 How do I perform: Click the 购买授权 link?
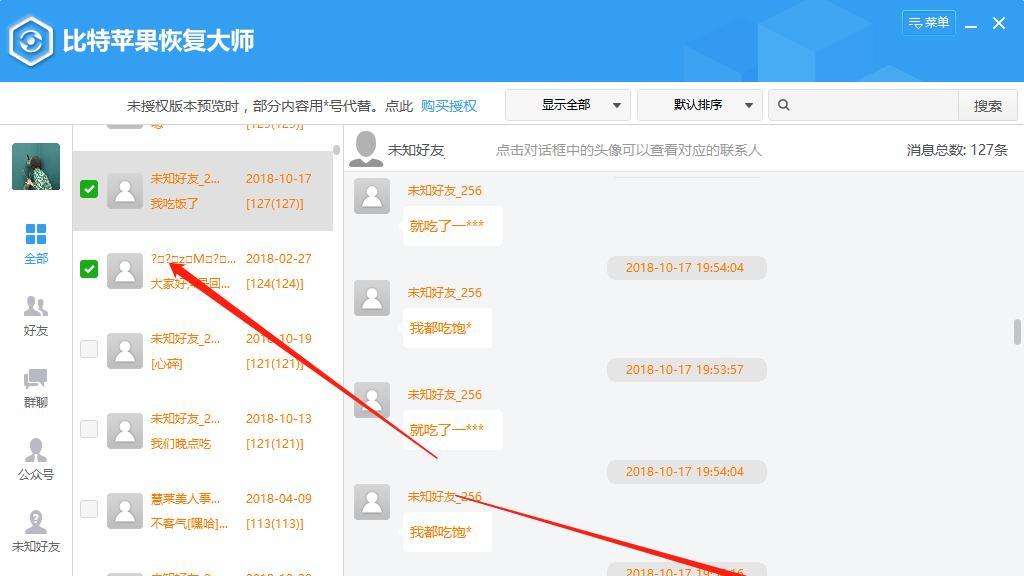point(449,106)
